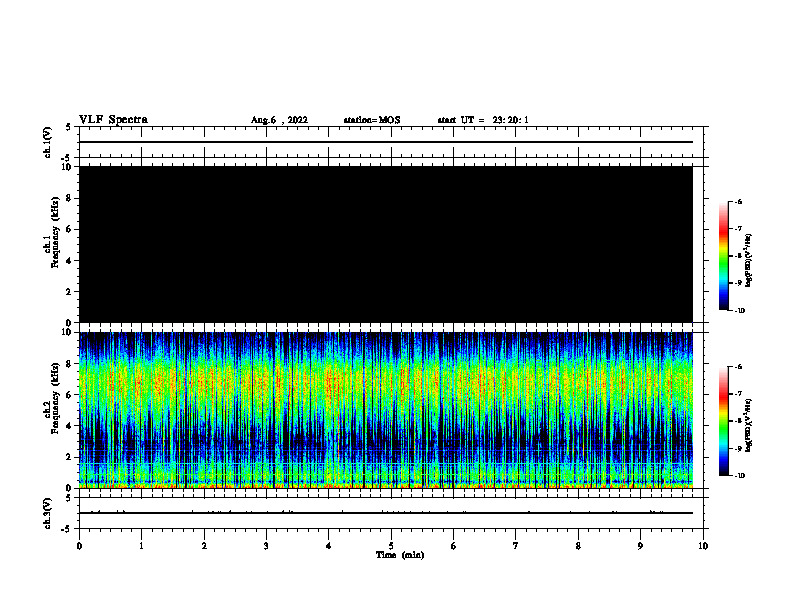Viewport: 792px width, 612px height.
Task: Click the upper ch.1 colorbar scale
Action: tap(724, 256)
